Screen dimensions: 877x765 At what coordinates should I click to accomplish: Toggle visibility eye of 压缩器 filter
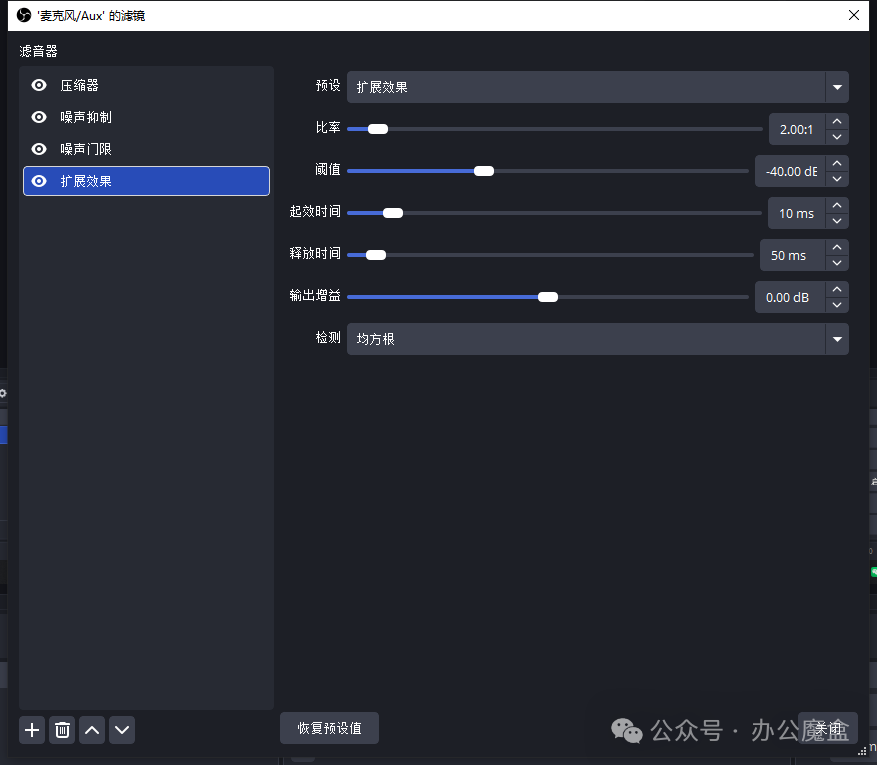pos(39,86)
